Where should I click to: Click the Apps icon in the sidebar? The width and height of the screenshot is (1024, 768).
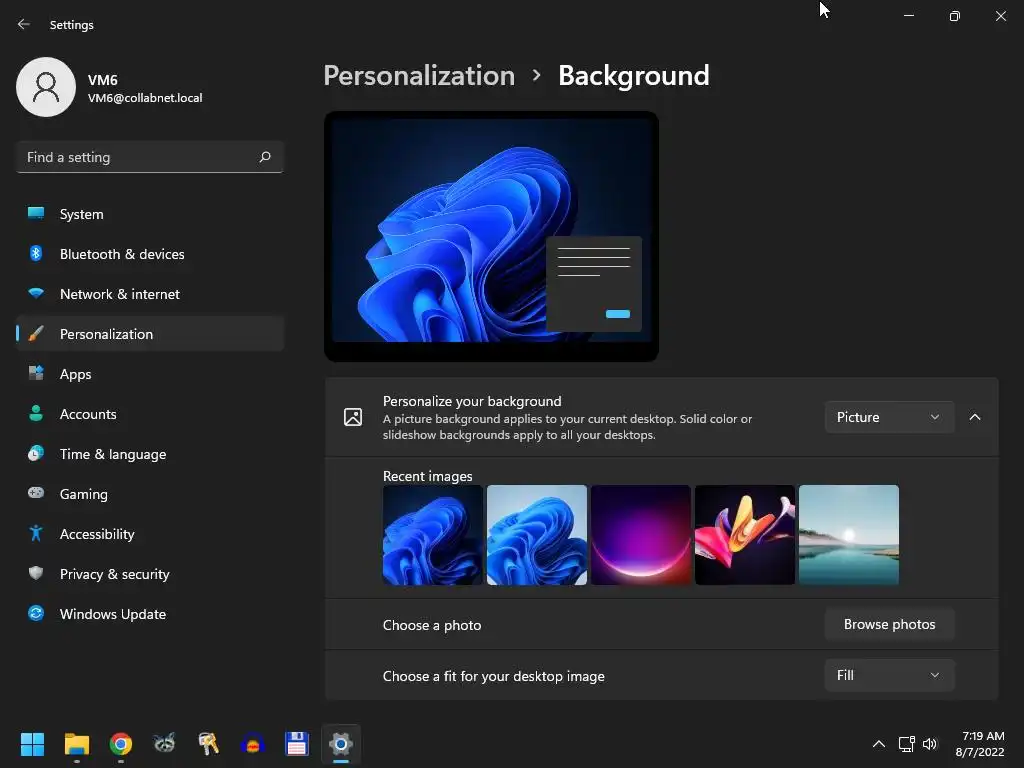click(x=36, y=374)
